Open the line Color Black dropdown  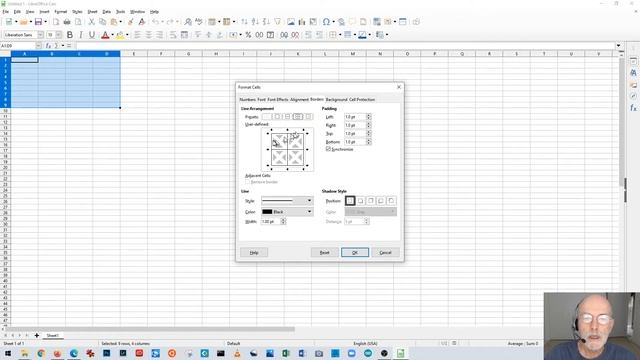(287, 211)
